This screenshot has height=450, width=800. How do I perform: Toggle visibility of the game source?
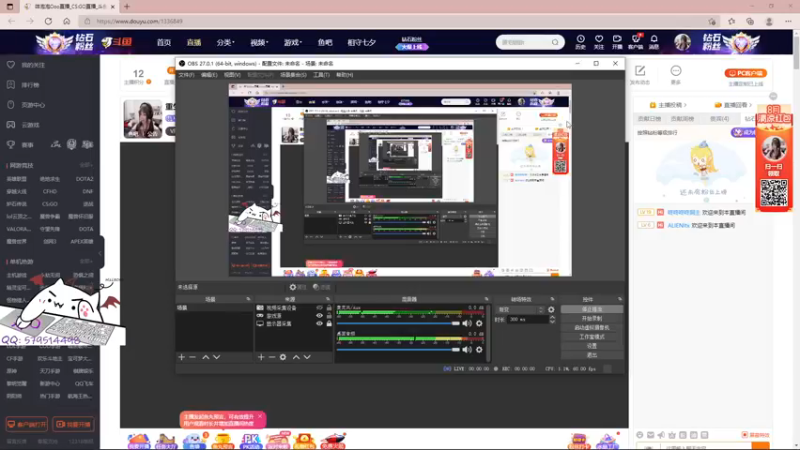coord(319,316)
